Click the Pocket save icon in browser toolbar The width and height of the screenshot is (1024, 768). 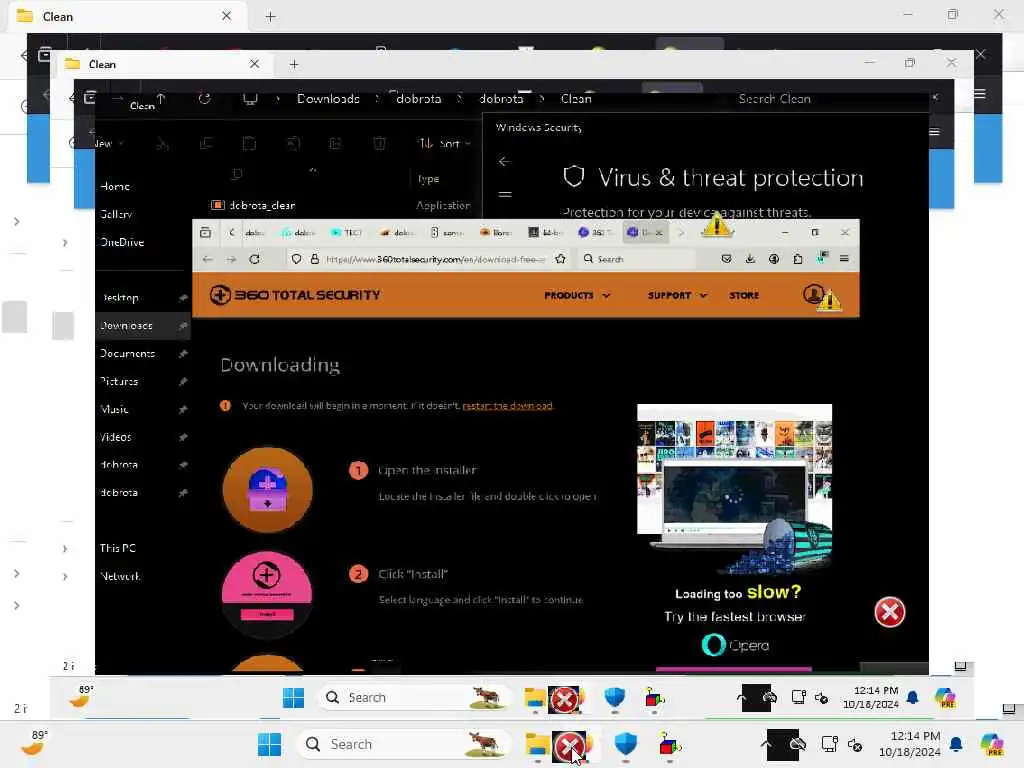(726, 259)
